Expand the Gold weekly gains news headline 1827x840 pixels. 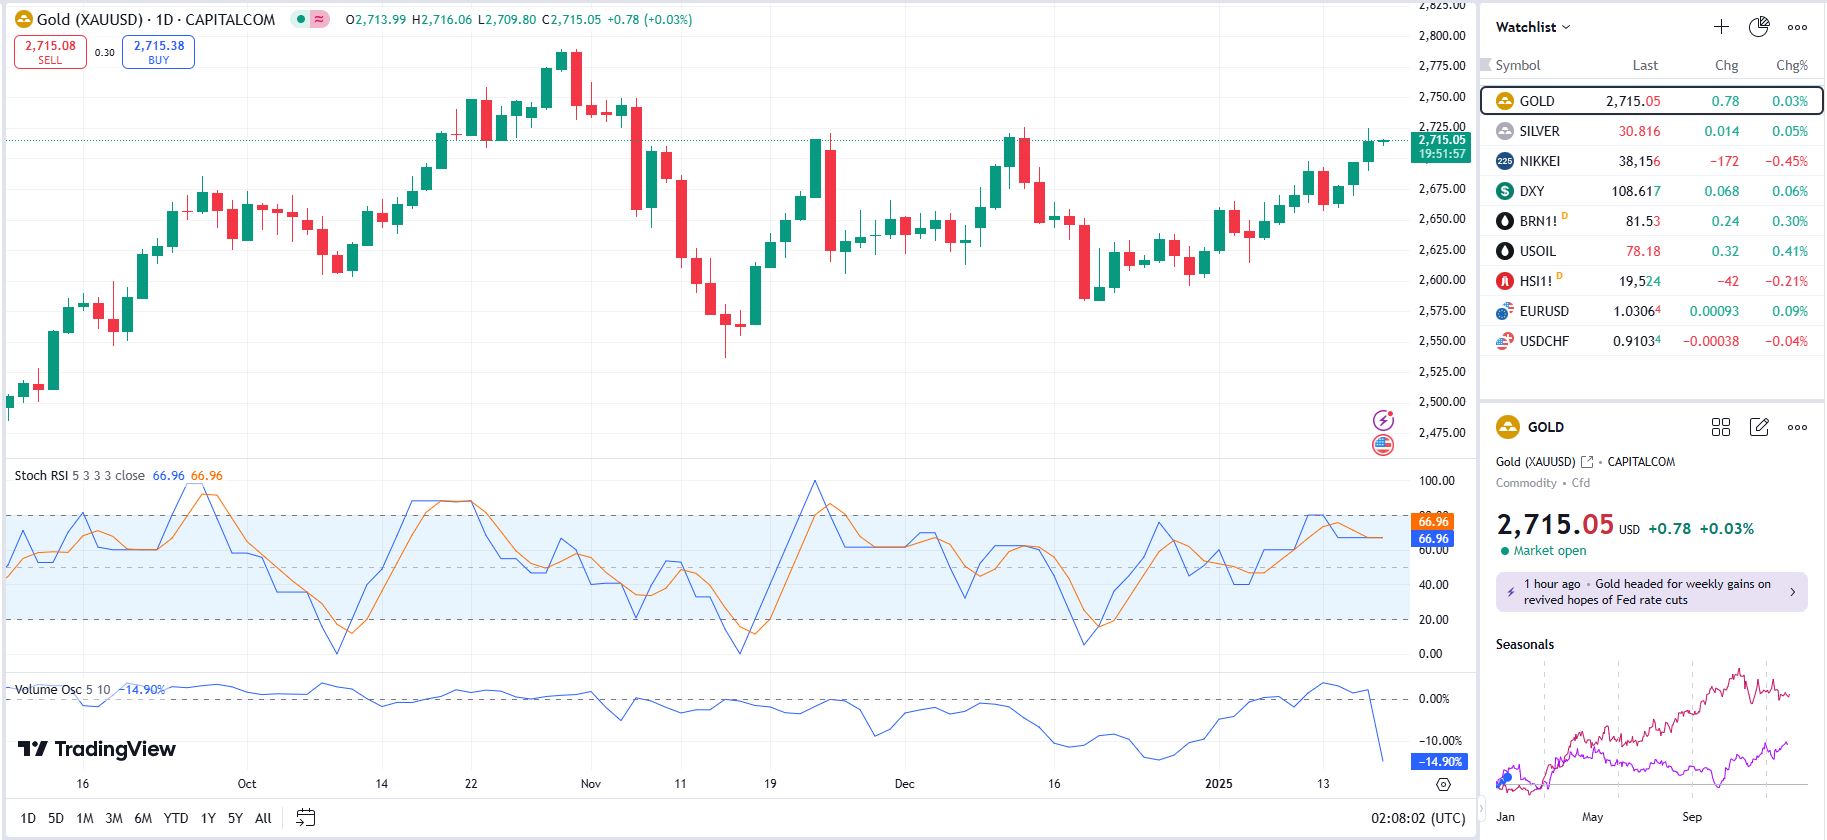(1651, 592)
